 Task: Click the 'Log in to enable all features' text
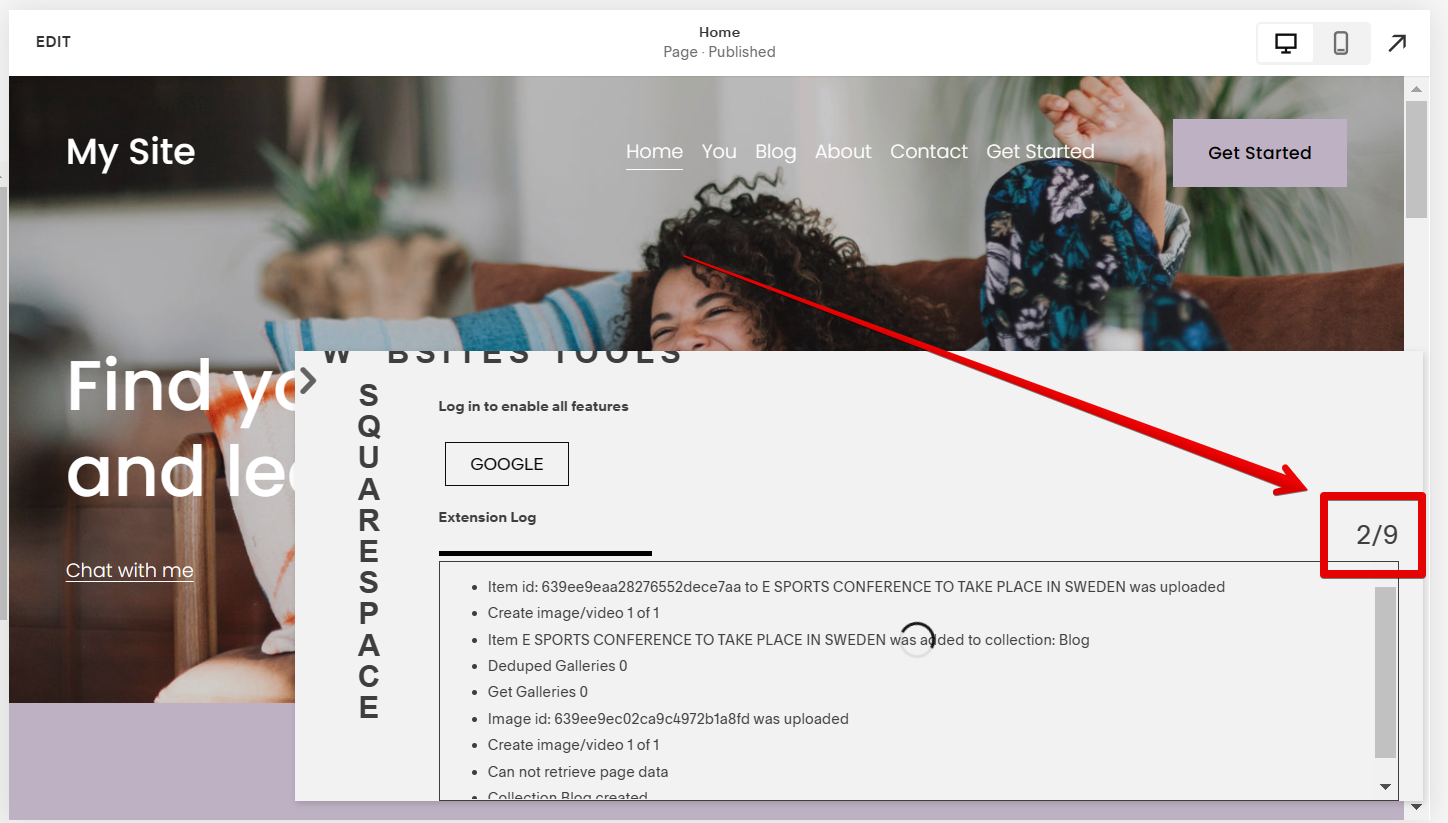click(533, 407)
